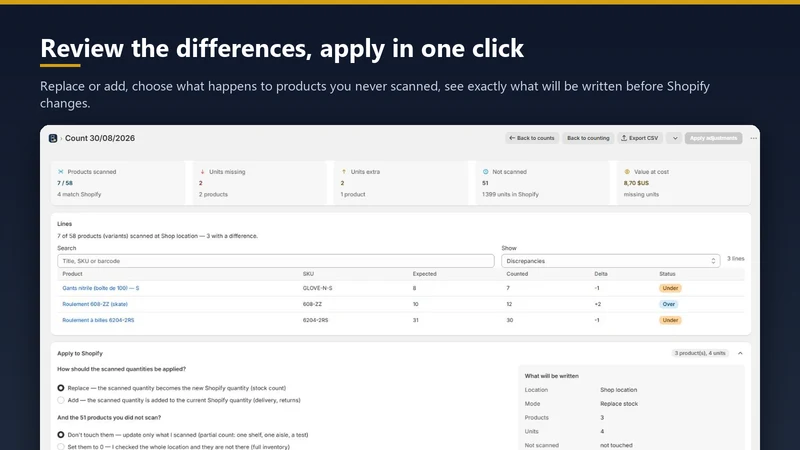Click the 1399 units in Shopify text
Image resolution: width=800 pixels, height=450 pixels.
[510, 194]
